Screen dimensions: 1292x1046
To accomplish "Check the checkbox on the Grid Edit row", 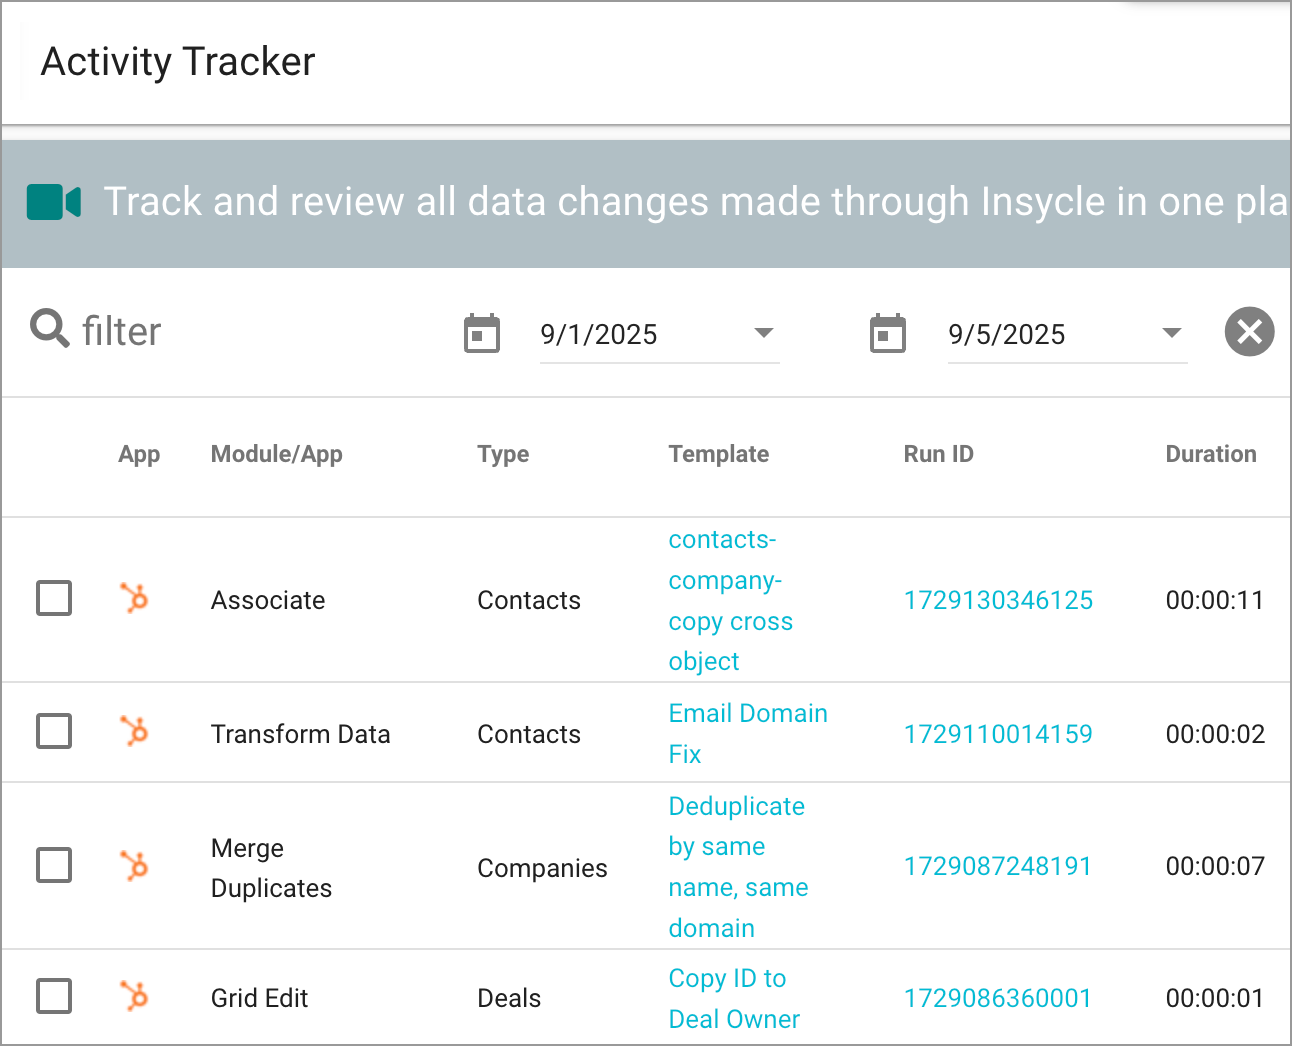I will click(x=53, y=996).
